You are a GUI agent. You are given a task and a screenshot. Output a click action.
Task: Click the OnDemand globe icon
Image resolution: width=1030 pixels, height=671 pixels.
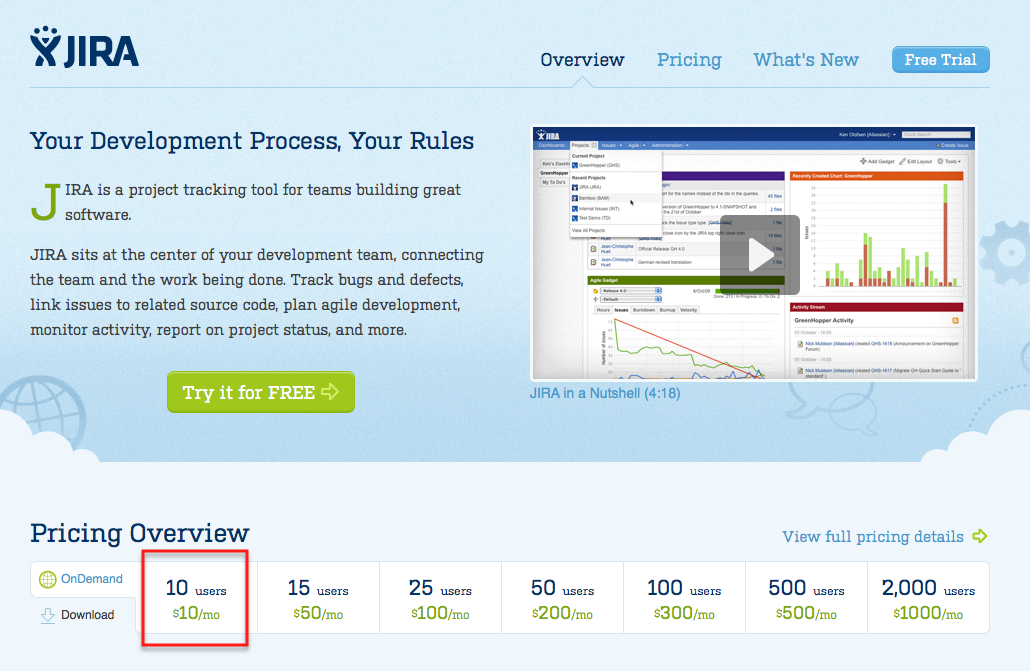pos(47,579)
